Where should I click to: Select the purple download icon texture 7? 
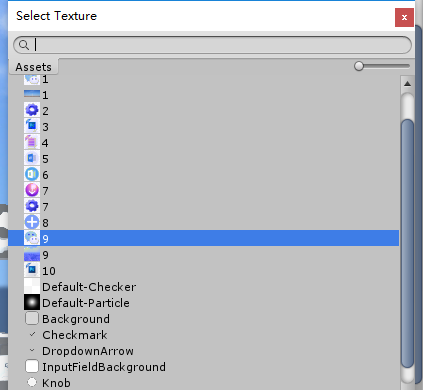[203, 191]
